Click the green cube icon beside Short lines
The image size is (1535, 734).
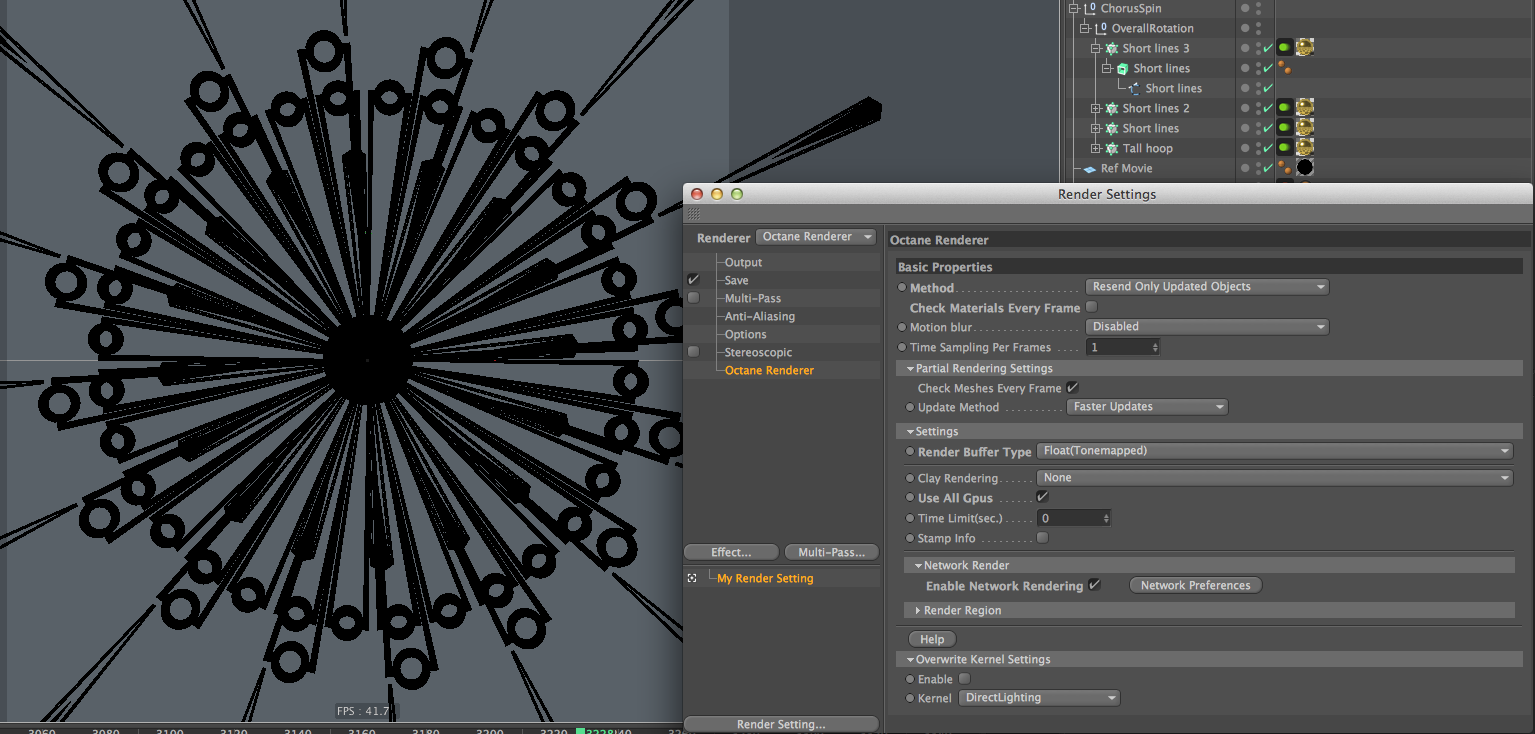pyautogui.click(x=1123, y=68)
